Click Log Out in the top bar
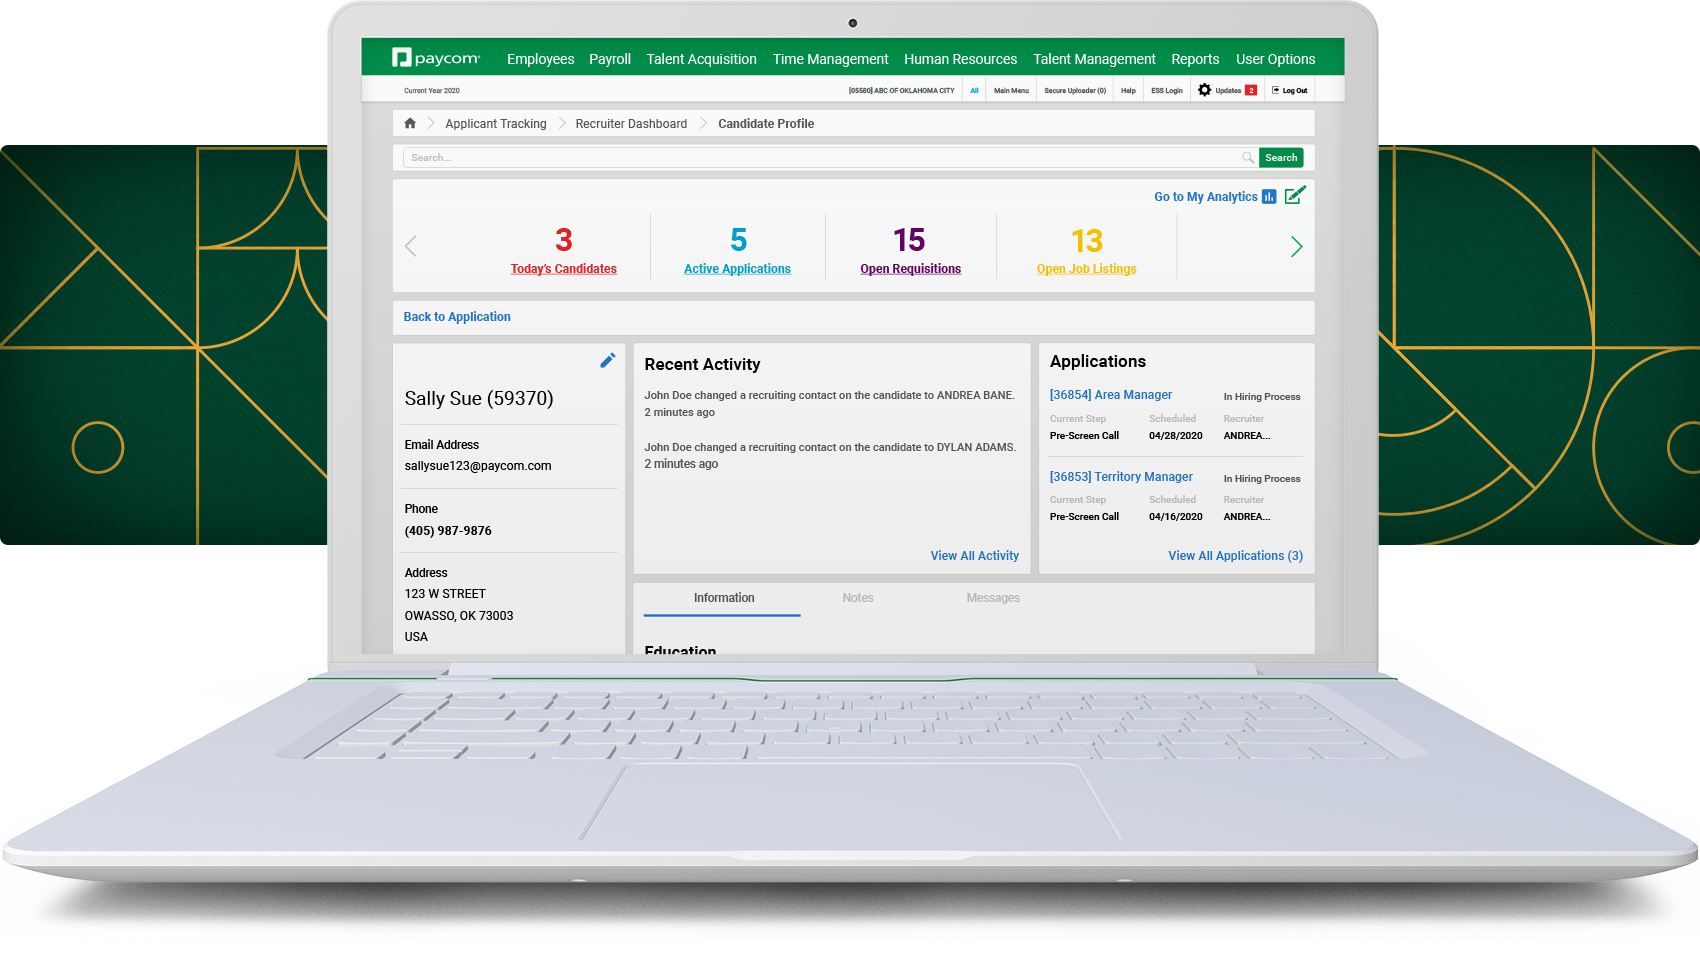This screenshot has width=1700, height=956. (1290, 90)
